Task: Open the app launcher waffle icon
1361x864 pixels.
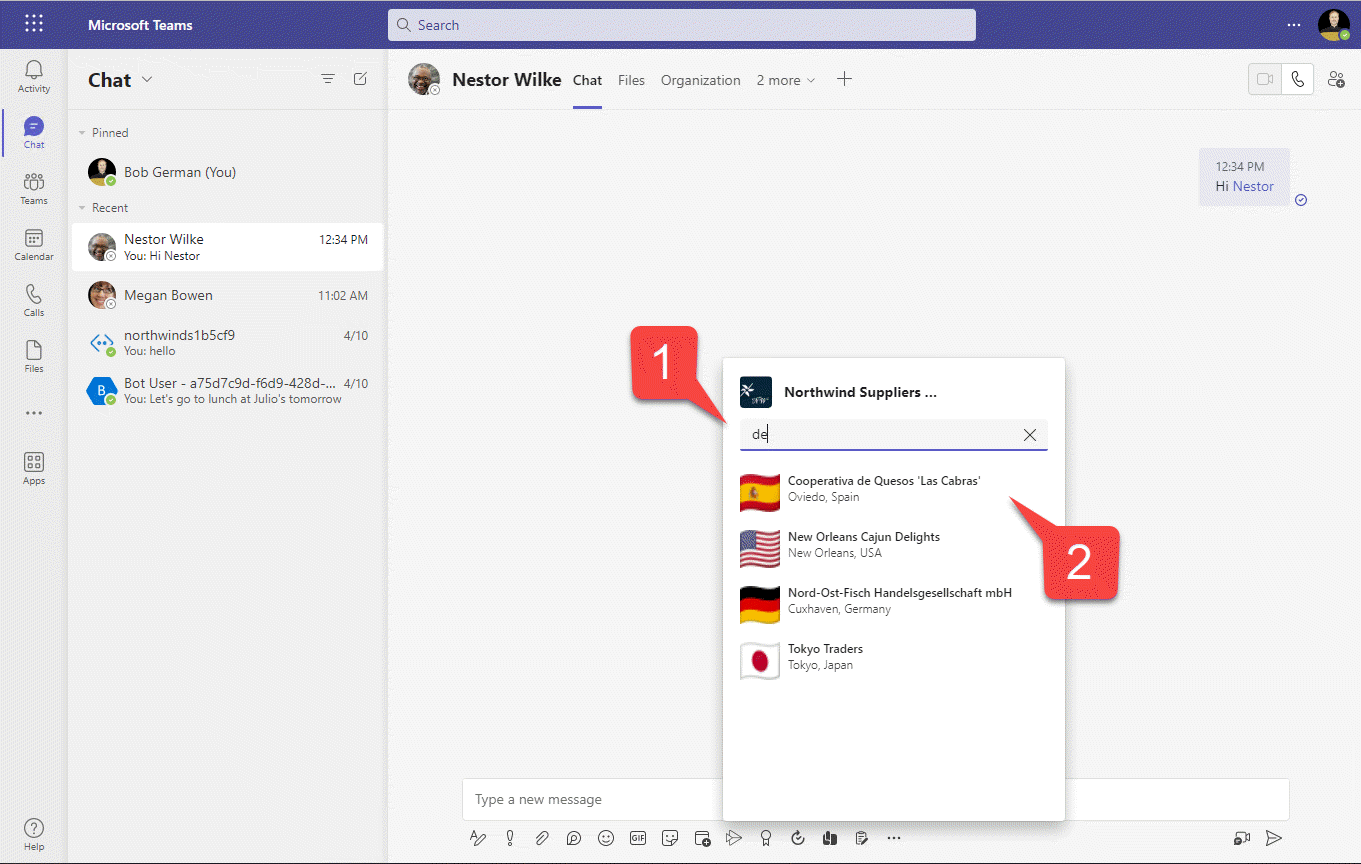Action: tap(34, 24)
